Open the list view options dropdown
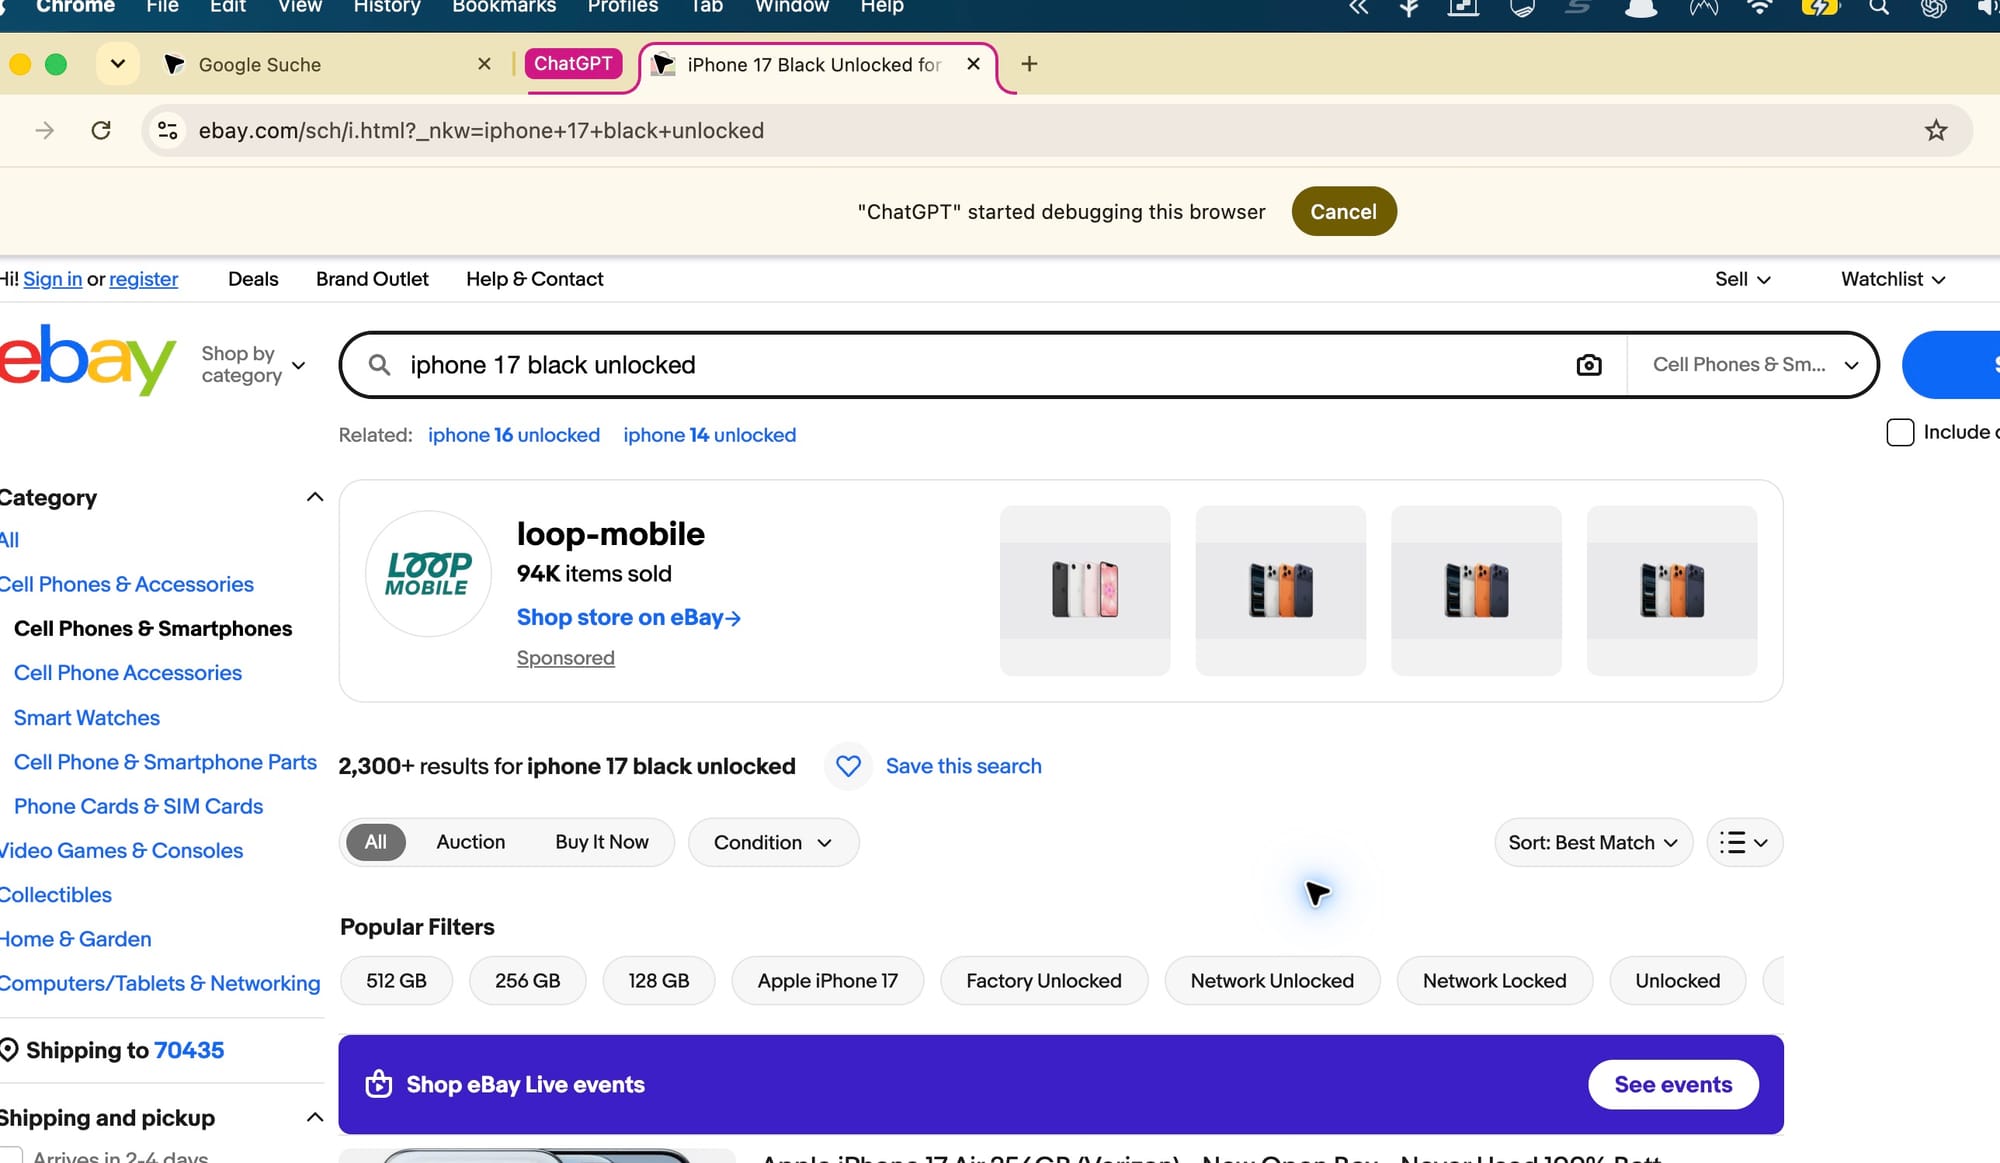Screen dimensions: 2000x1163 1744,842
